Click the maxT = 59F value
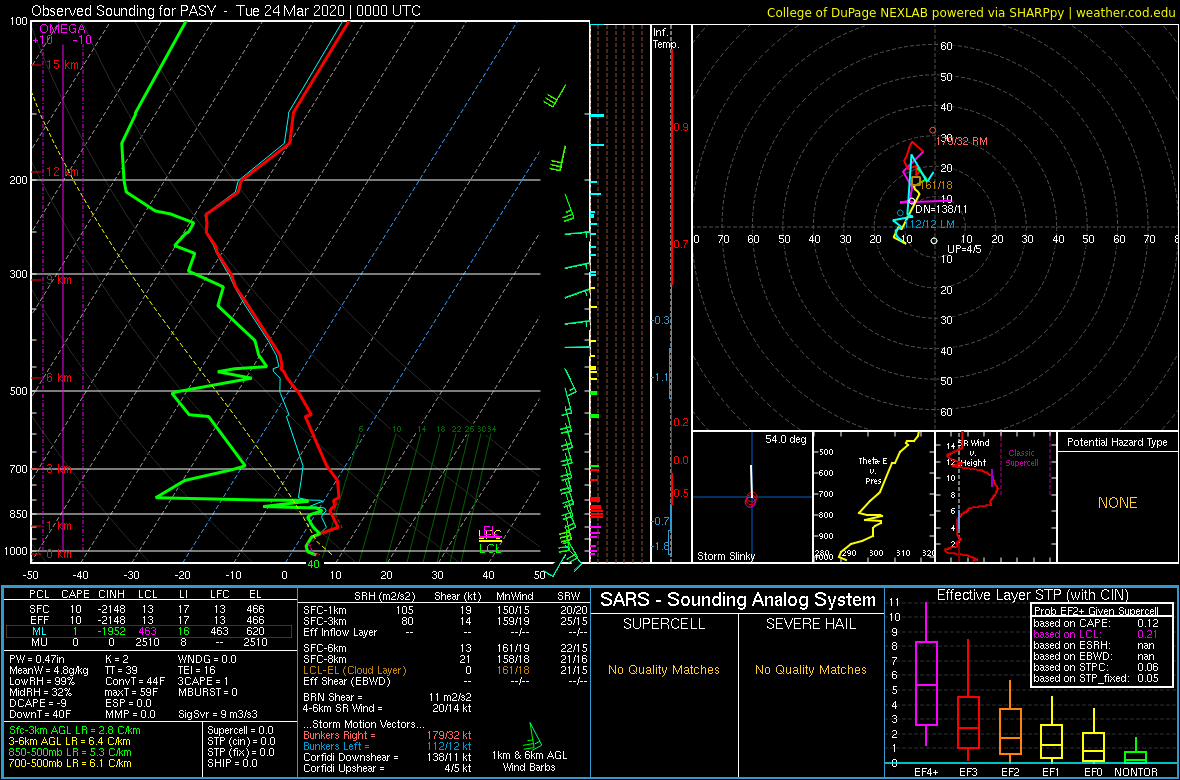Viewport: 1180px width, 780px height. pyautogui.click(x=132, y=694)
